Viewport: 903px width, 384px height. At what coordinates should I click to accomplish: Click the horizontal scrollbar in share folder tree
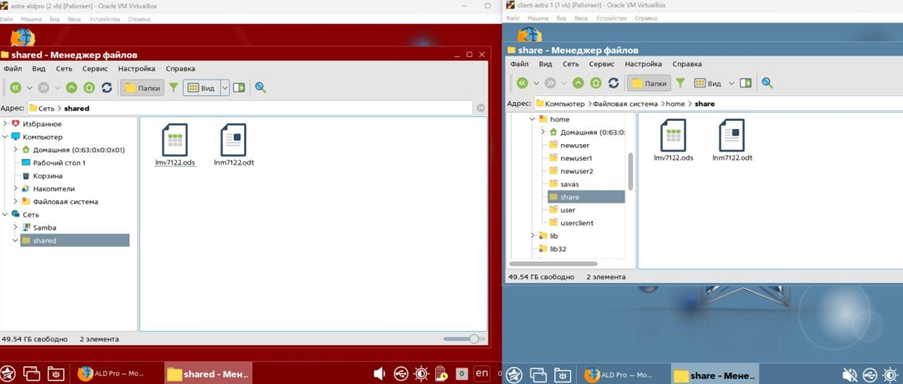pos(553,264)
